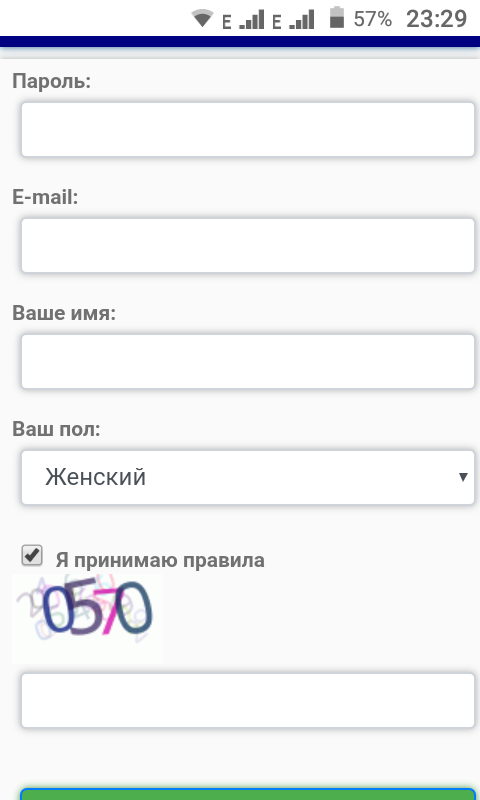The height and width of the screenshot is (800, 480).
Task: Tap the battery icon in status bar
Action: pyautogui.click(x=337, y=17)
